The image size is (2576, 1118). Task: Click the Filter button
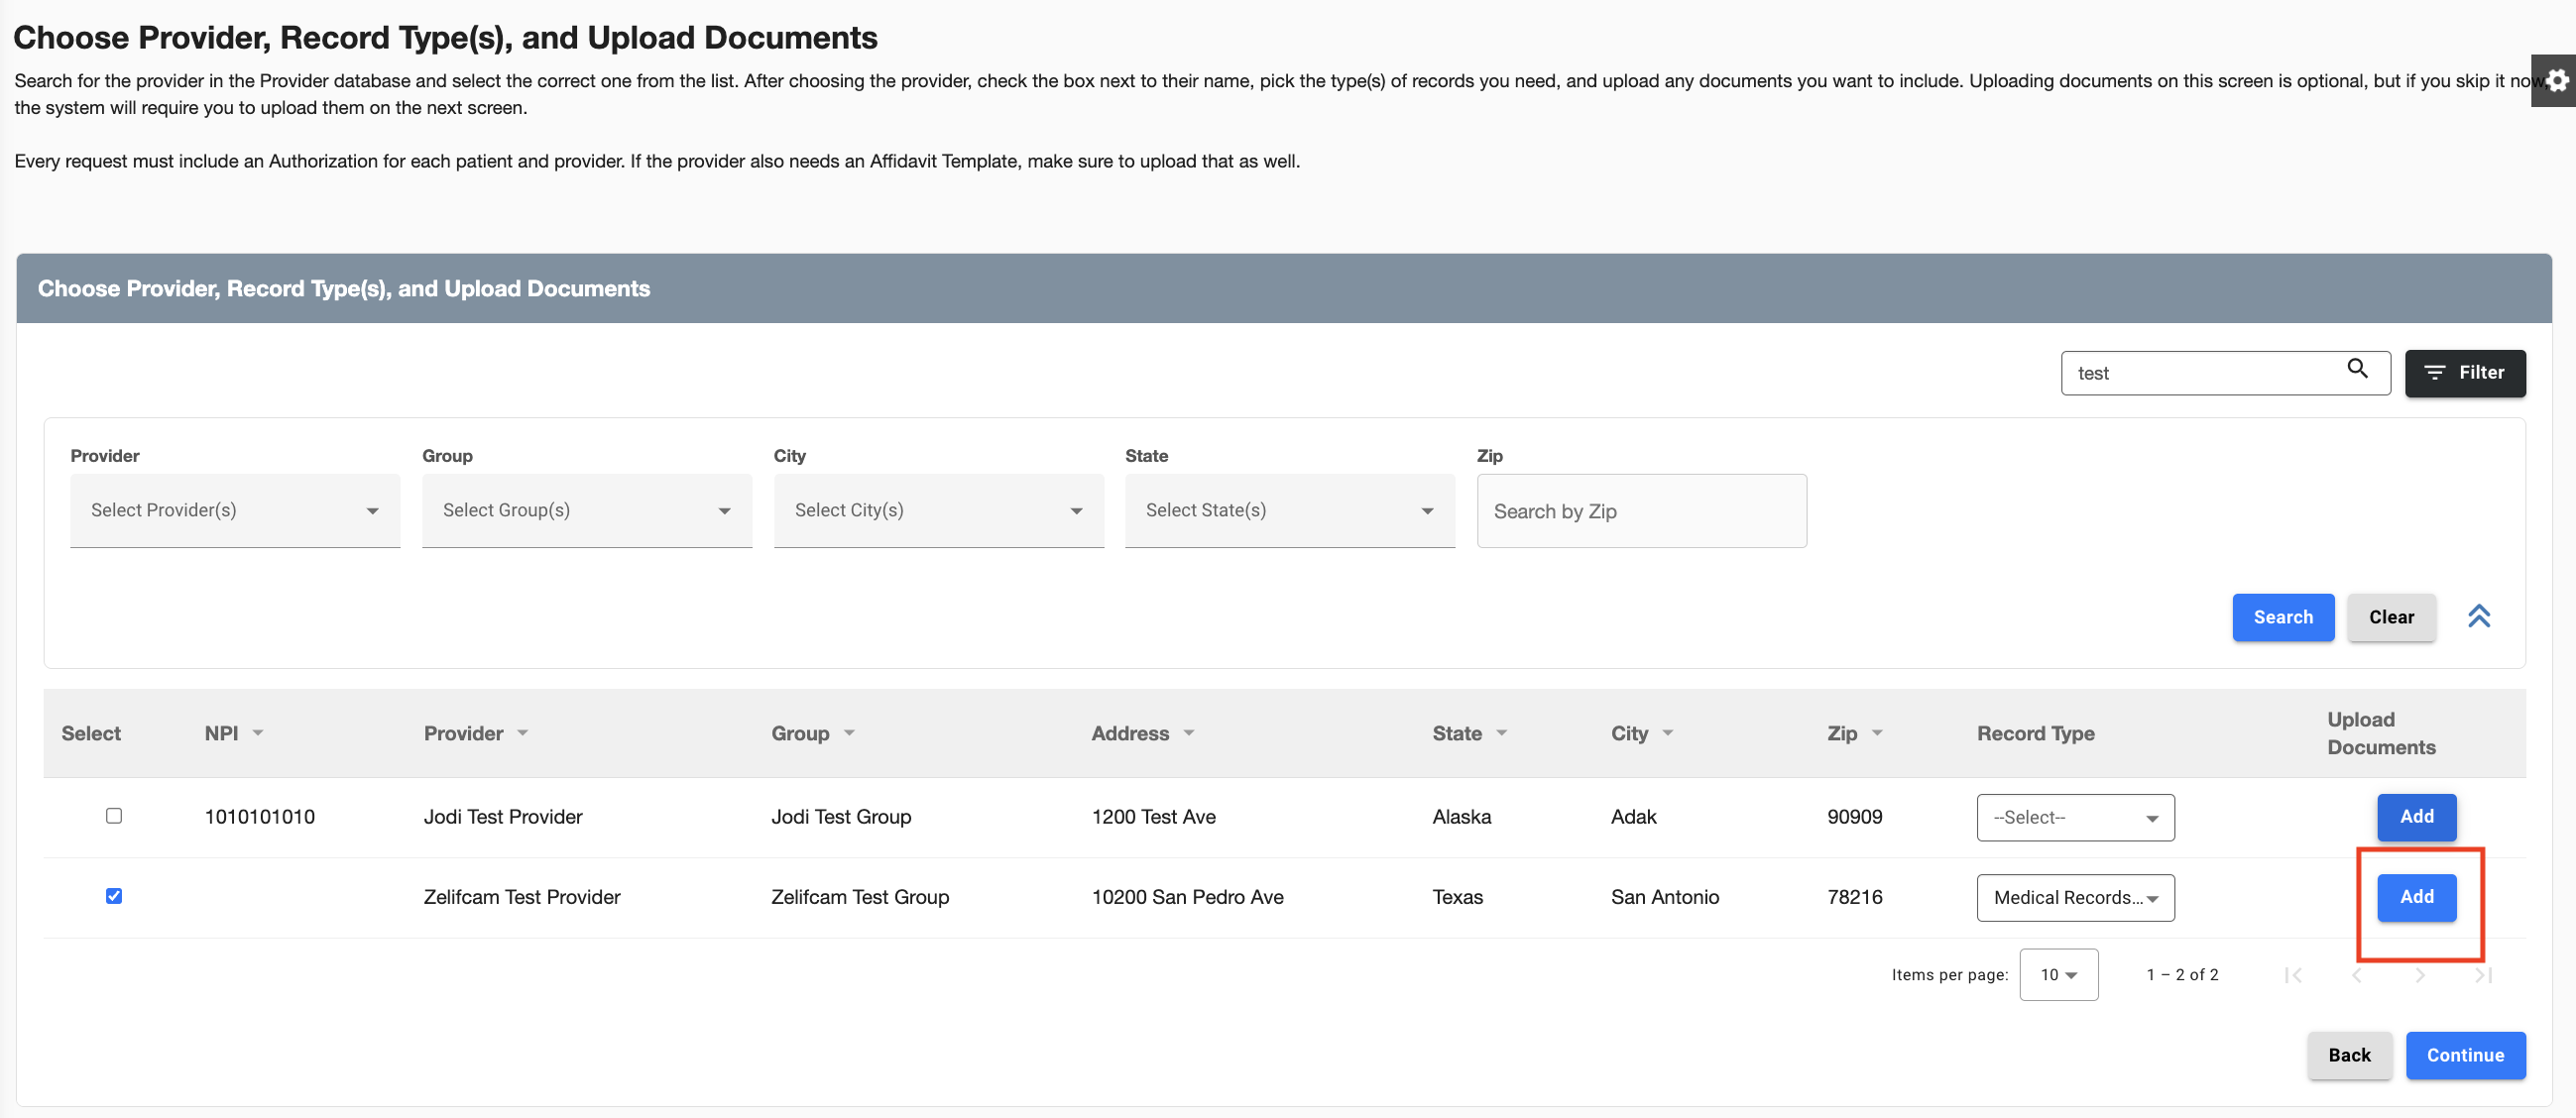2464,373
